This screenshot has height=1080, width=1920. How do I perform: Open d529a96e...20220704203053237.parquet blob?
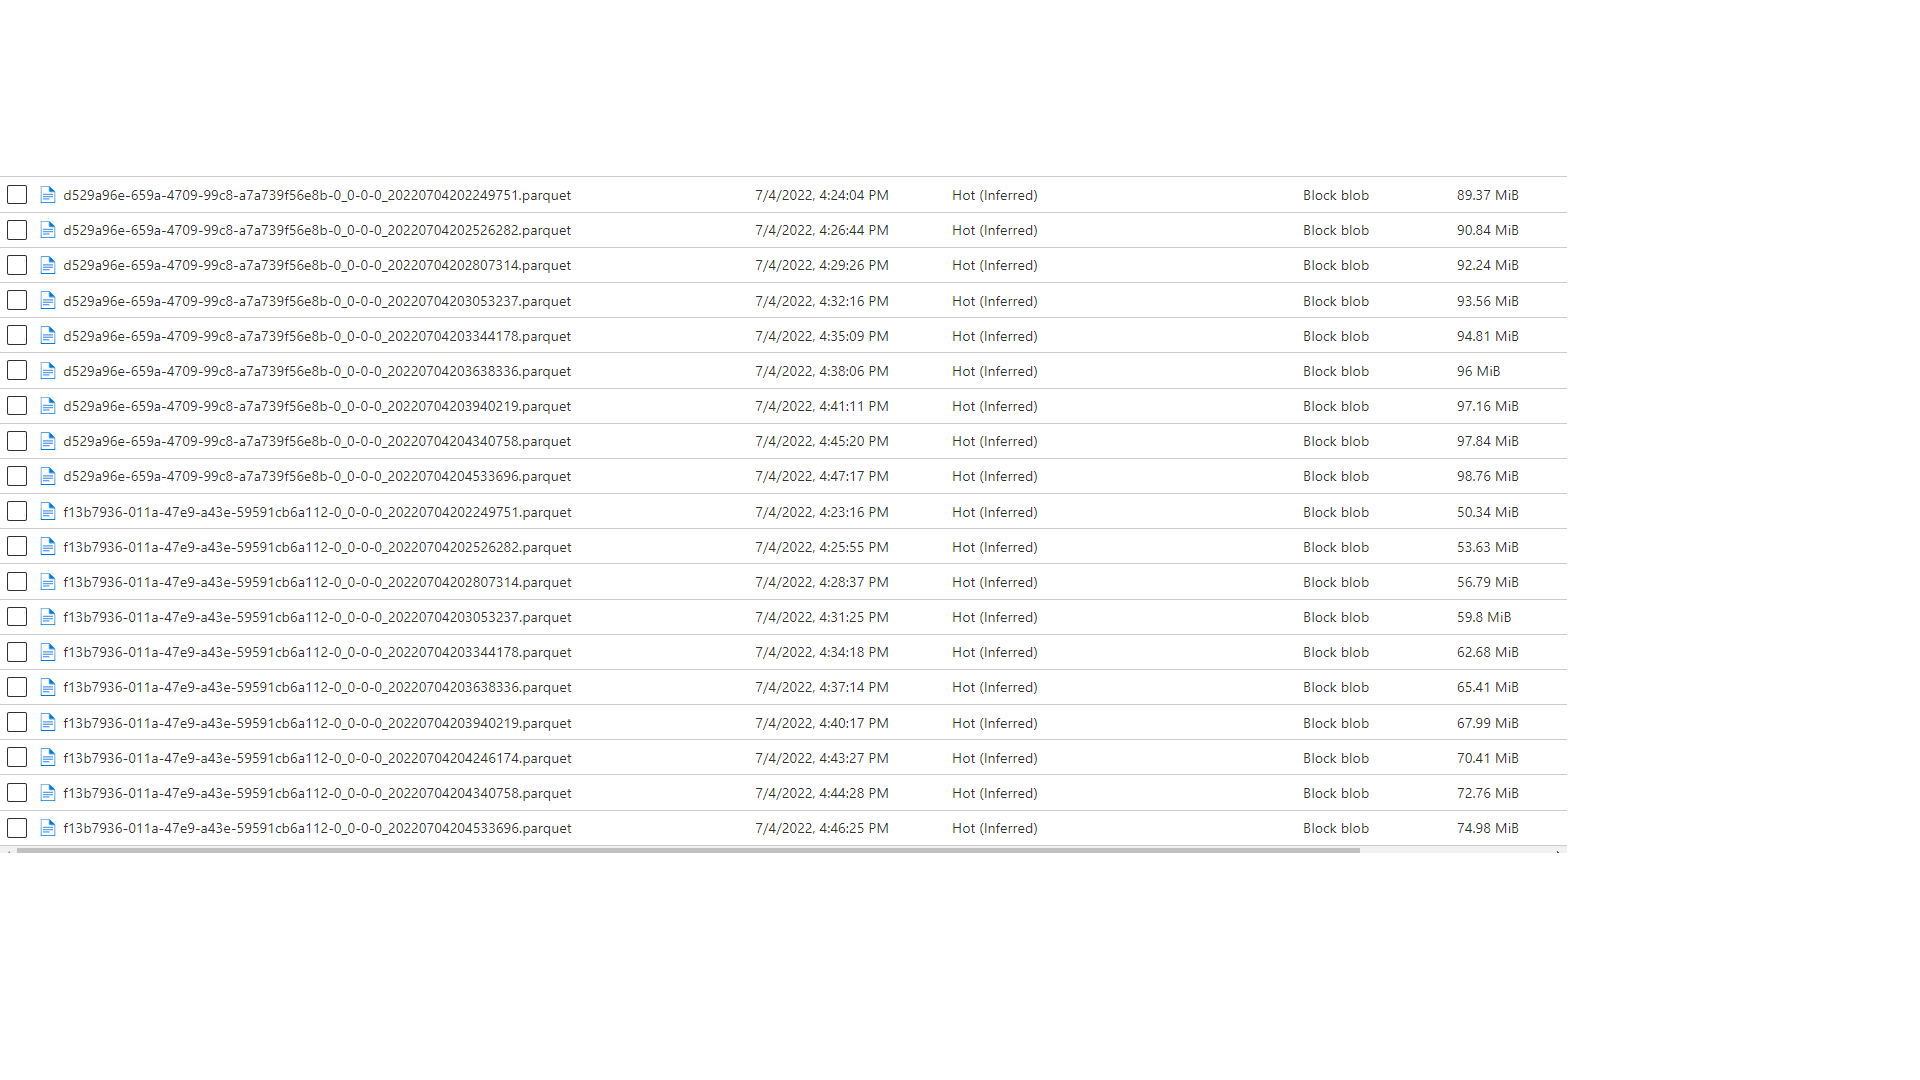tap(317, 301)
